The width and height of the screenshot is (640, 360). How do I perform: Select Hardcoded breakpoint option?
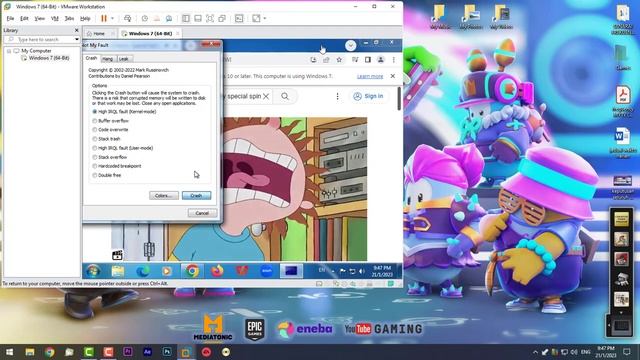coord(117,166)
